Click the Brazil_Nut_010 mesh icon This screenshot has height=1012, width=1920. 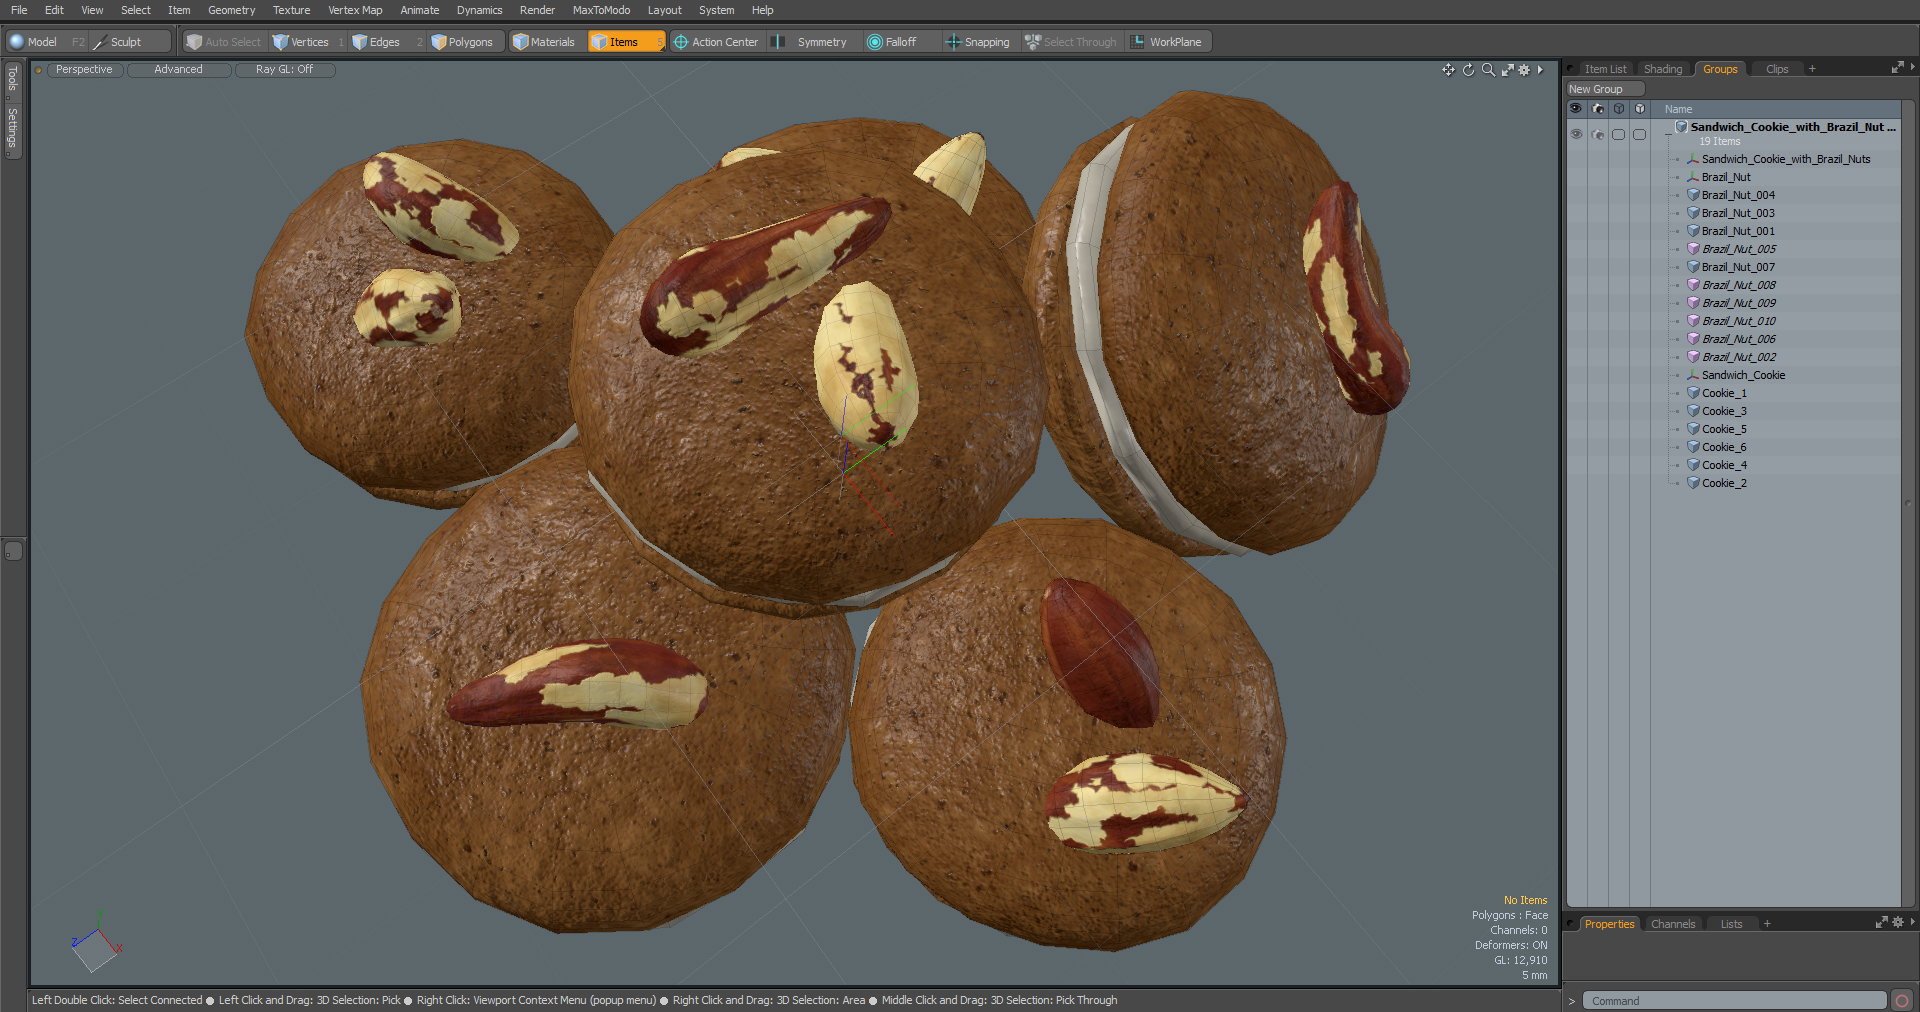(x=1693, y=321)
